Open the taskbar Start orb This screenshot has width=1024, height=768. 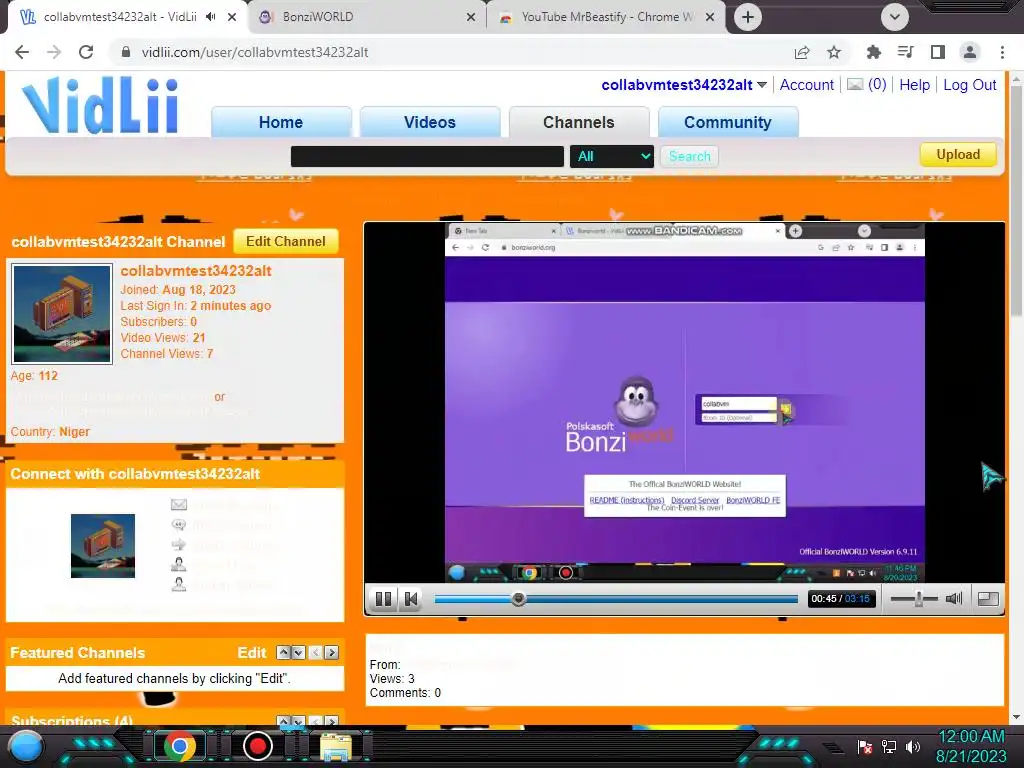pos(26,746)
